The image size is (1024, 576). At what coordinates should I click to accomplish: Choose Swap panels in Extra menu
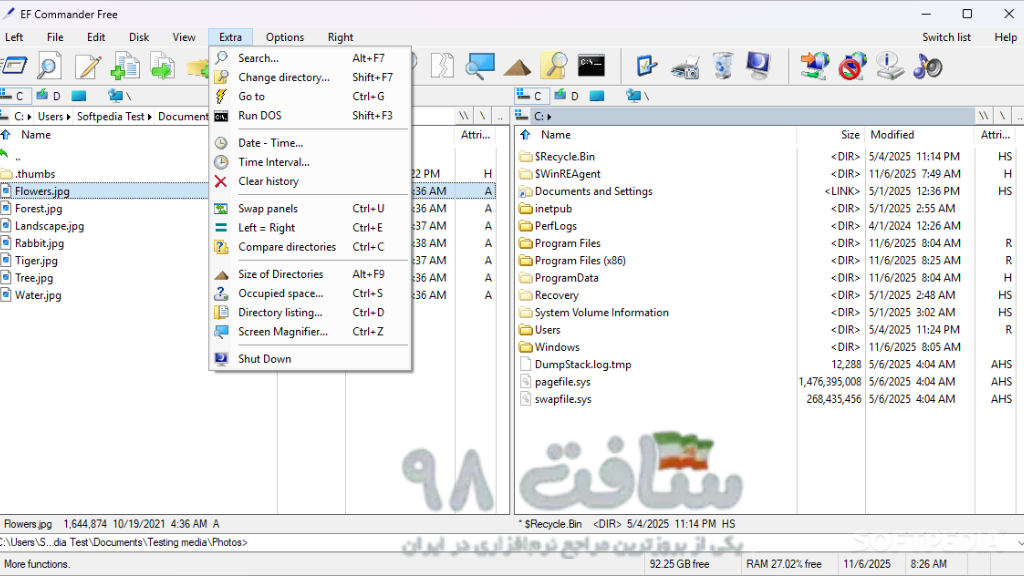(x=310, y=208)
